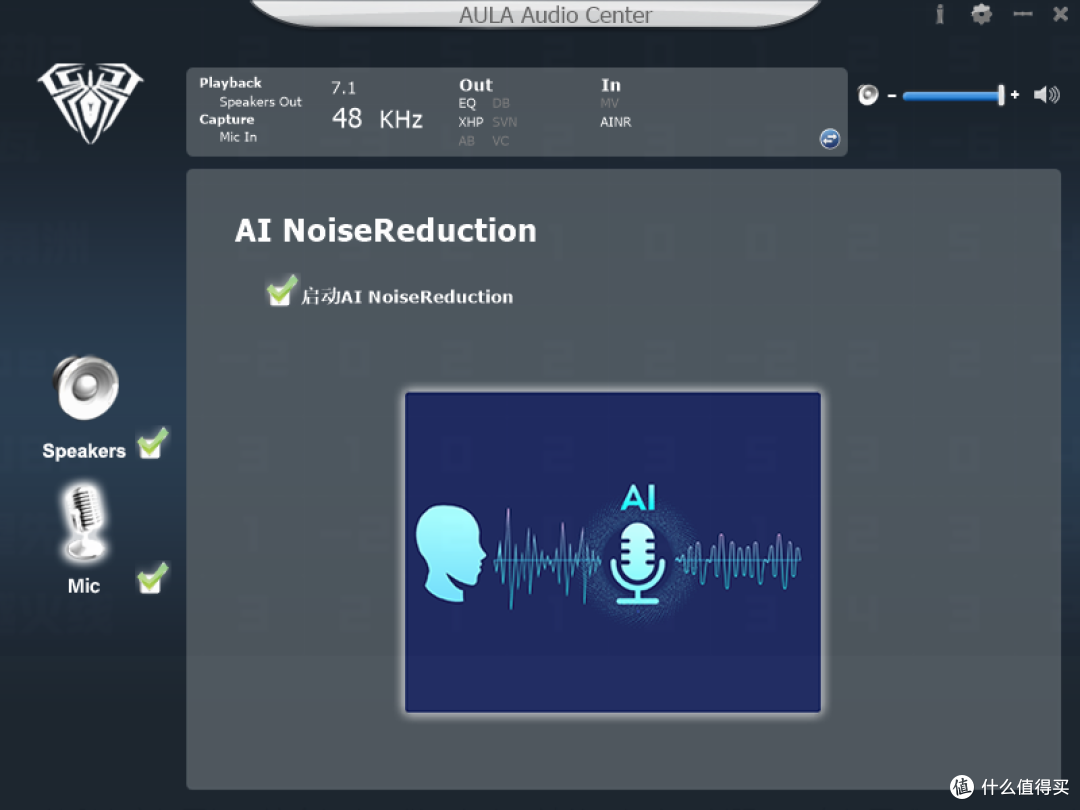1080x810 pixels.
Task: Mute audio with the speaker icon
Action: pyautogui.click(x=1046, y=94)
